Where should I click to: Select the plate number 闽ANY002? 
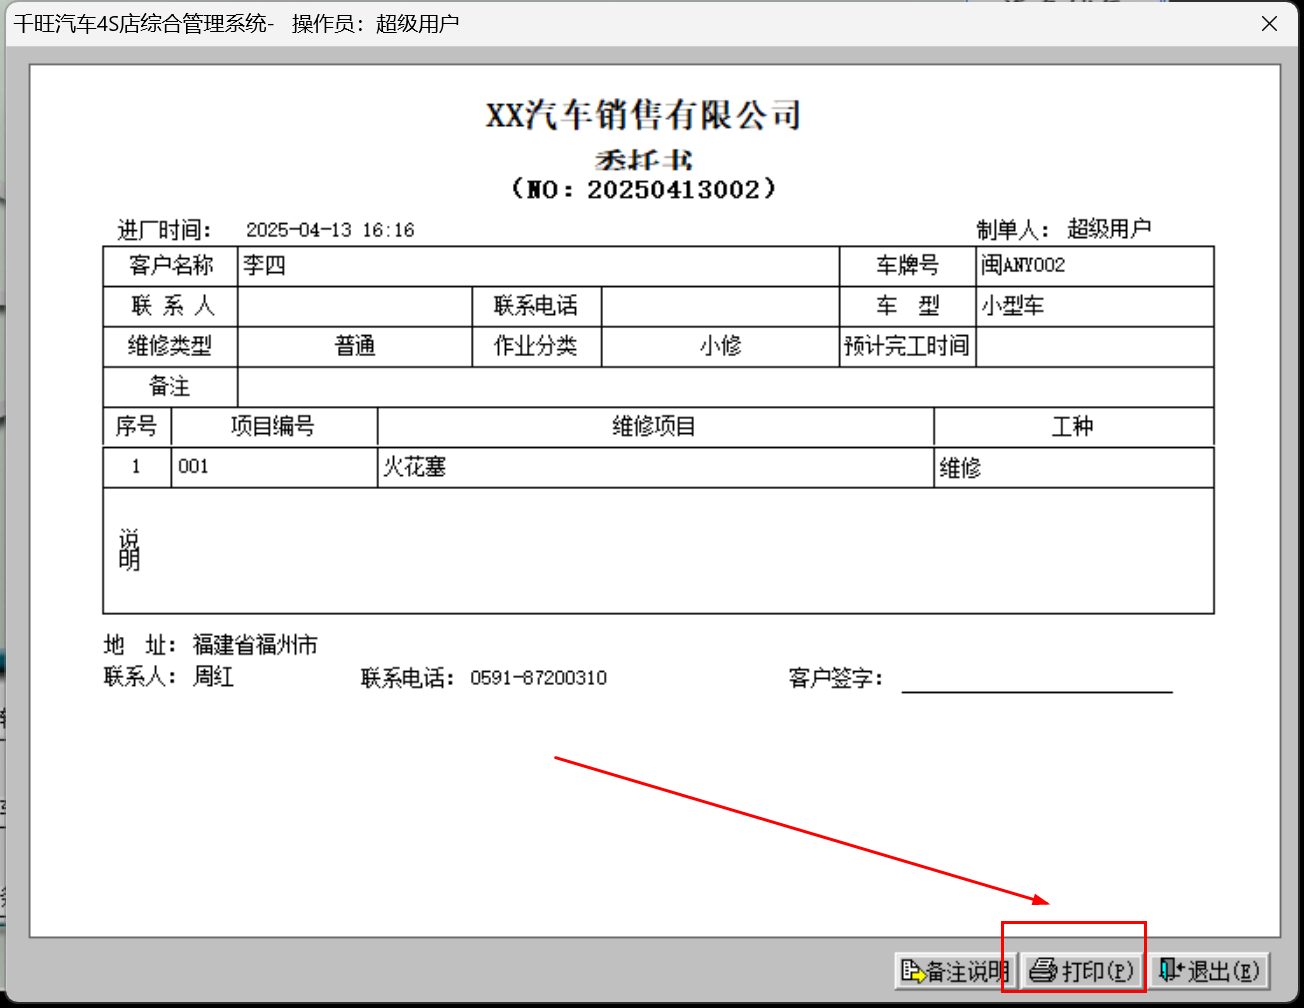tap(1023, 265)
